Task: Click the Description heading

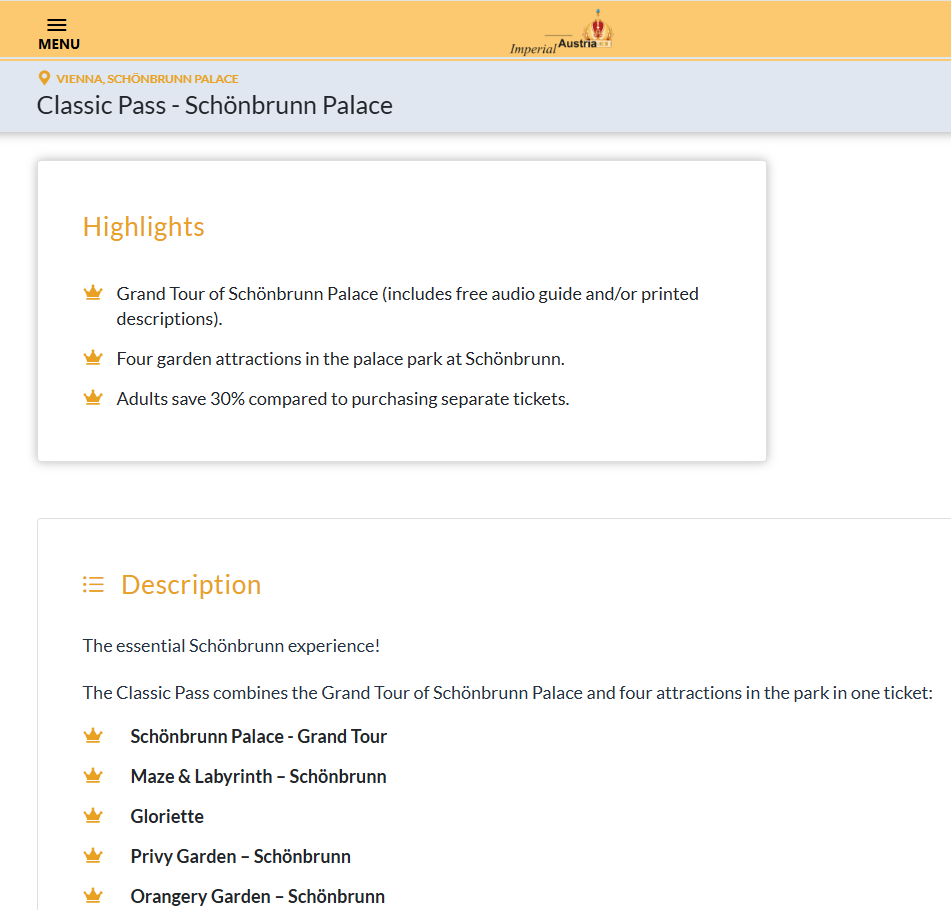Action: point(191,585)
